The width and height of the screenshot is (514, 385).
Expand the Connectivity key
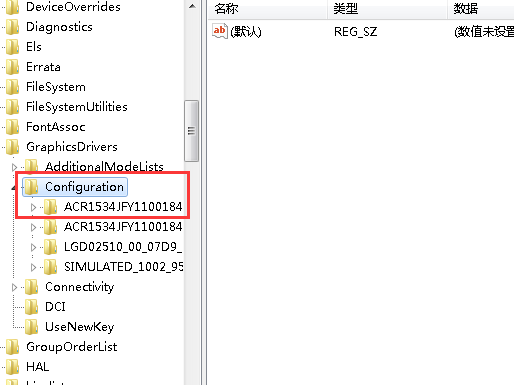coord(14,287)
